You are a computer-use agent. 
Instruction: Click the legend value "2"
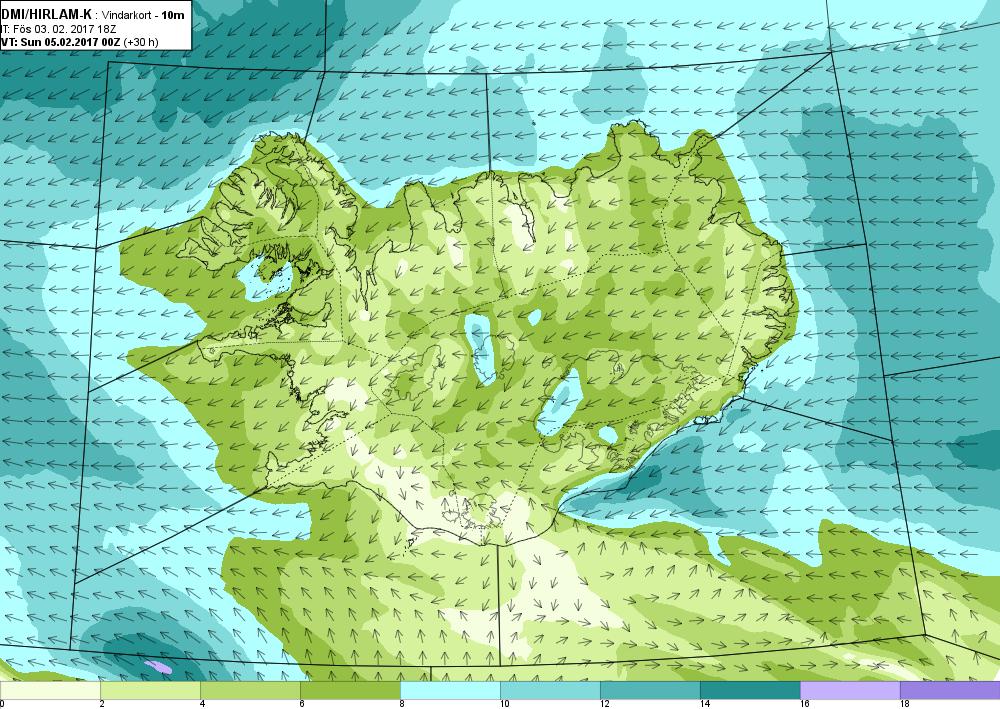coord(102,704)
